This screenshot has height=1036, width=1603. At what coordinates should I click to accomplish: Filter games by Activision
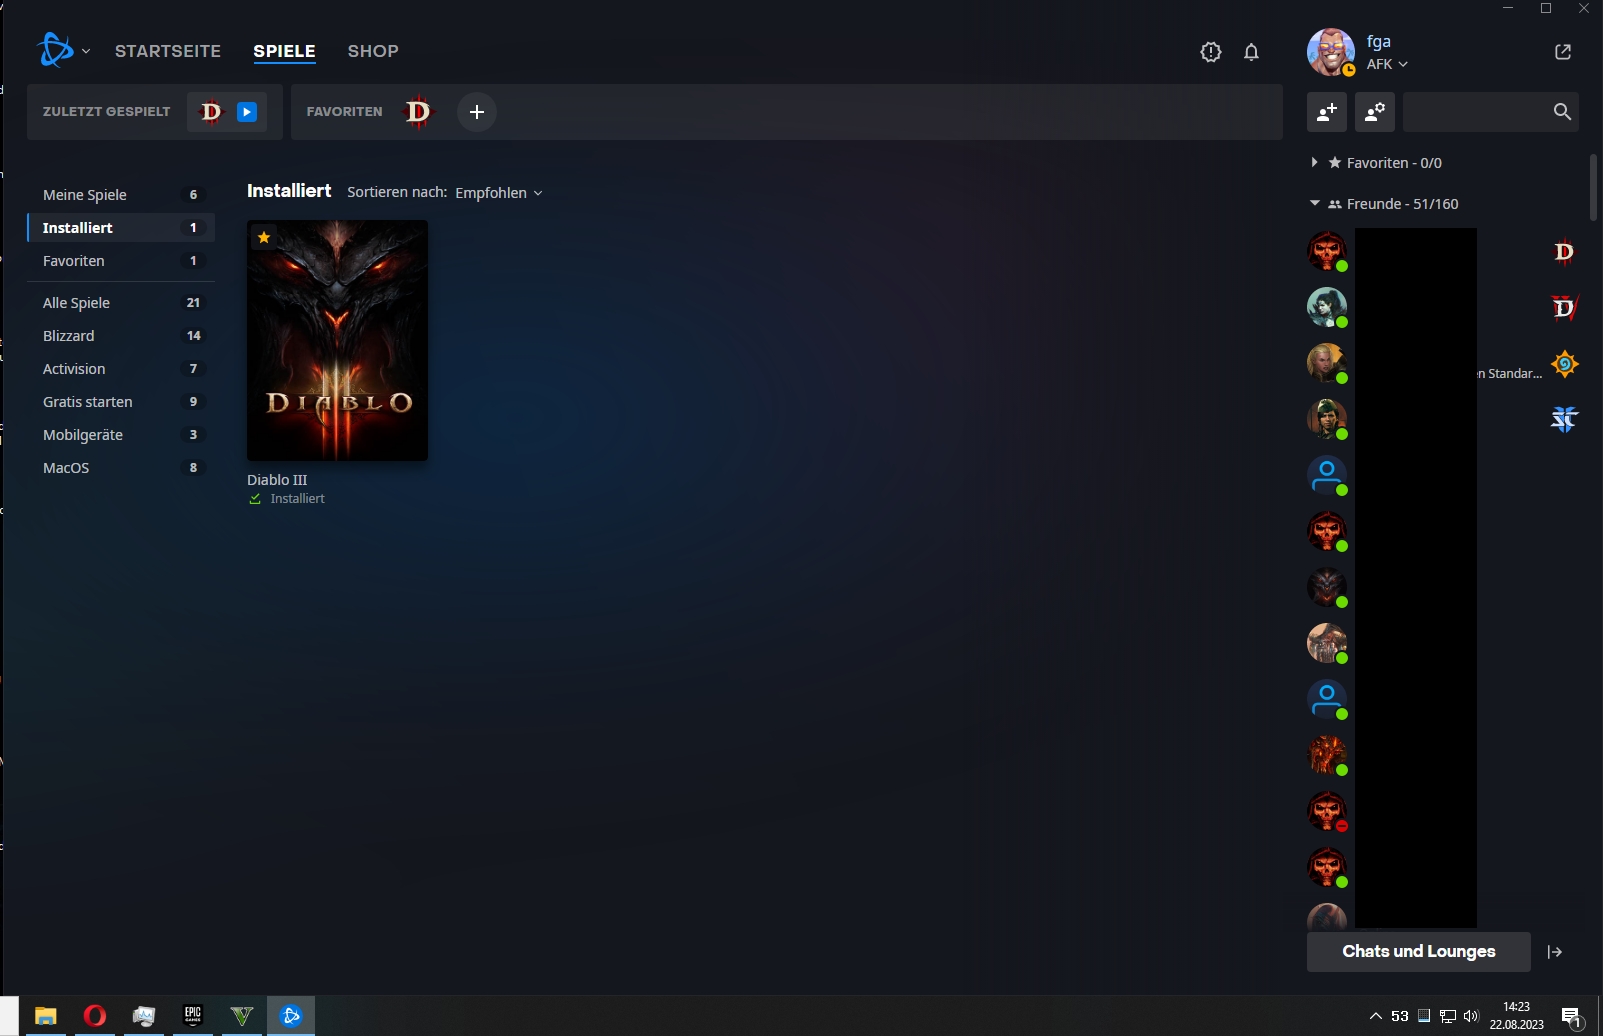pyautogui.click(x=121, y=369)
